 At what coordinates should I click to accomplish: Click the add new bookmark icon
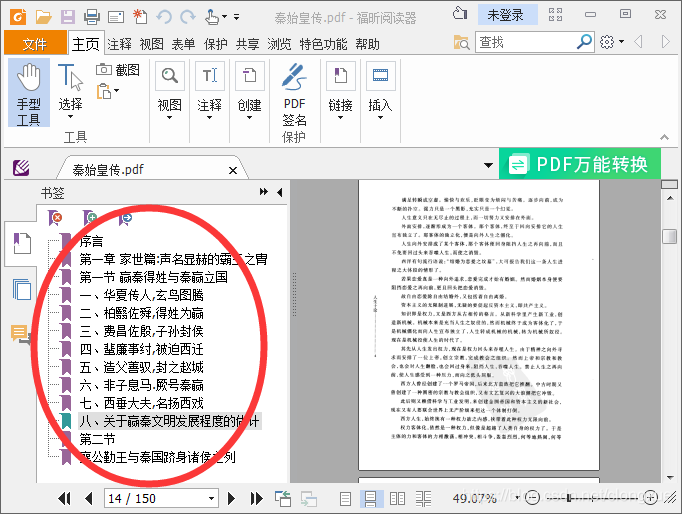click(90, 217)
